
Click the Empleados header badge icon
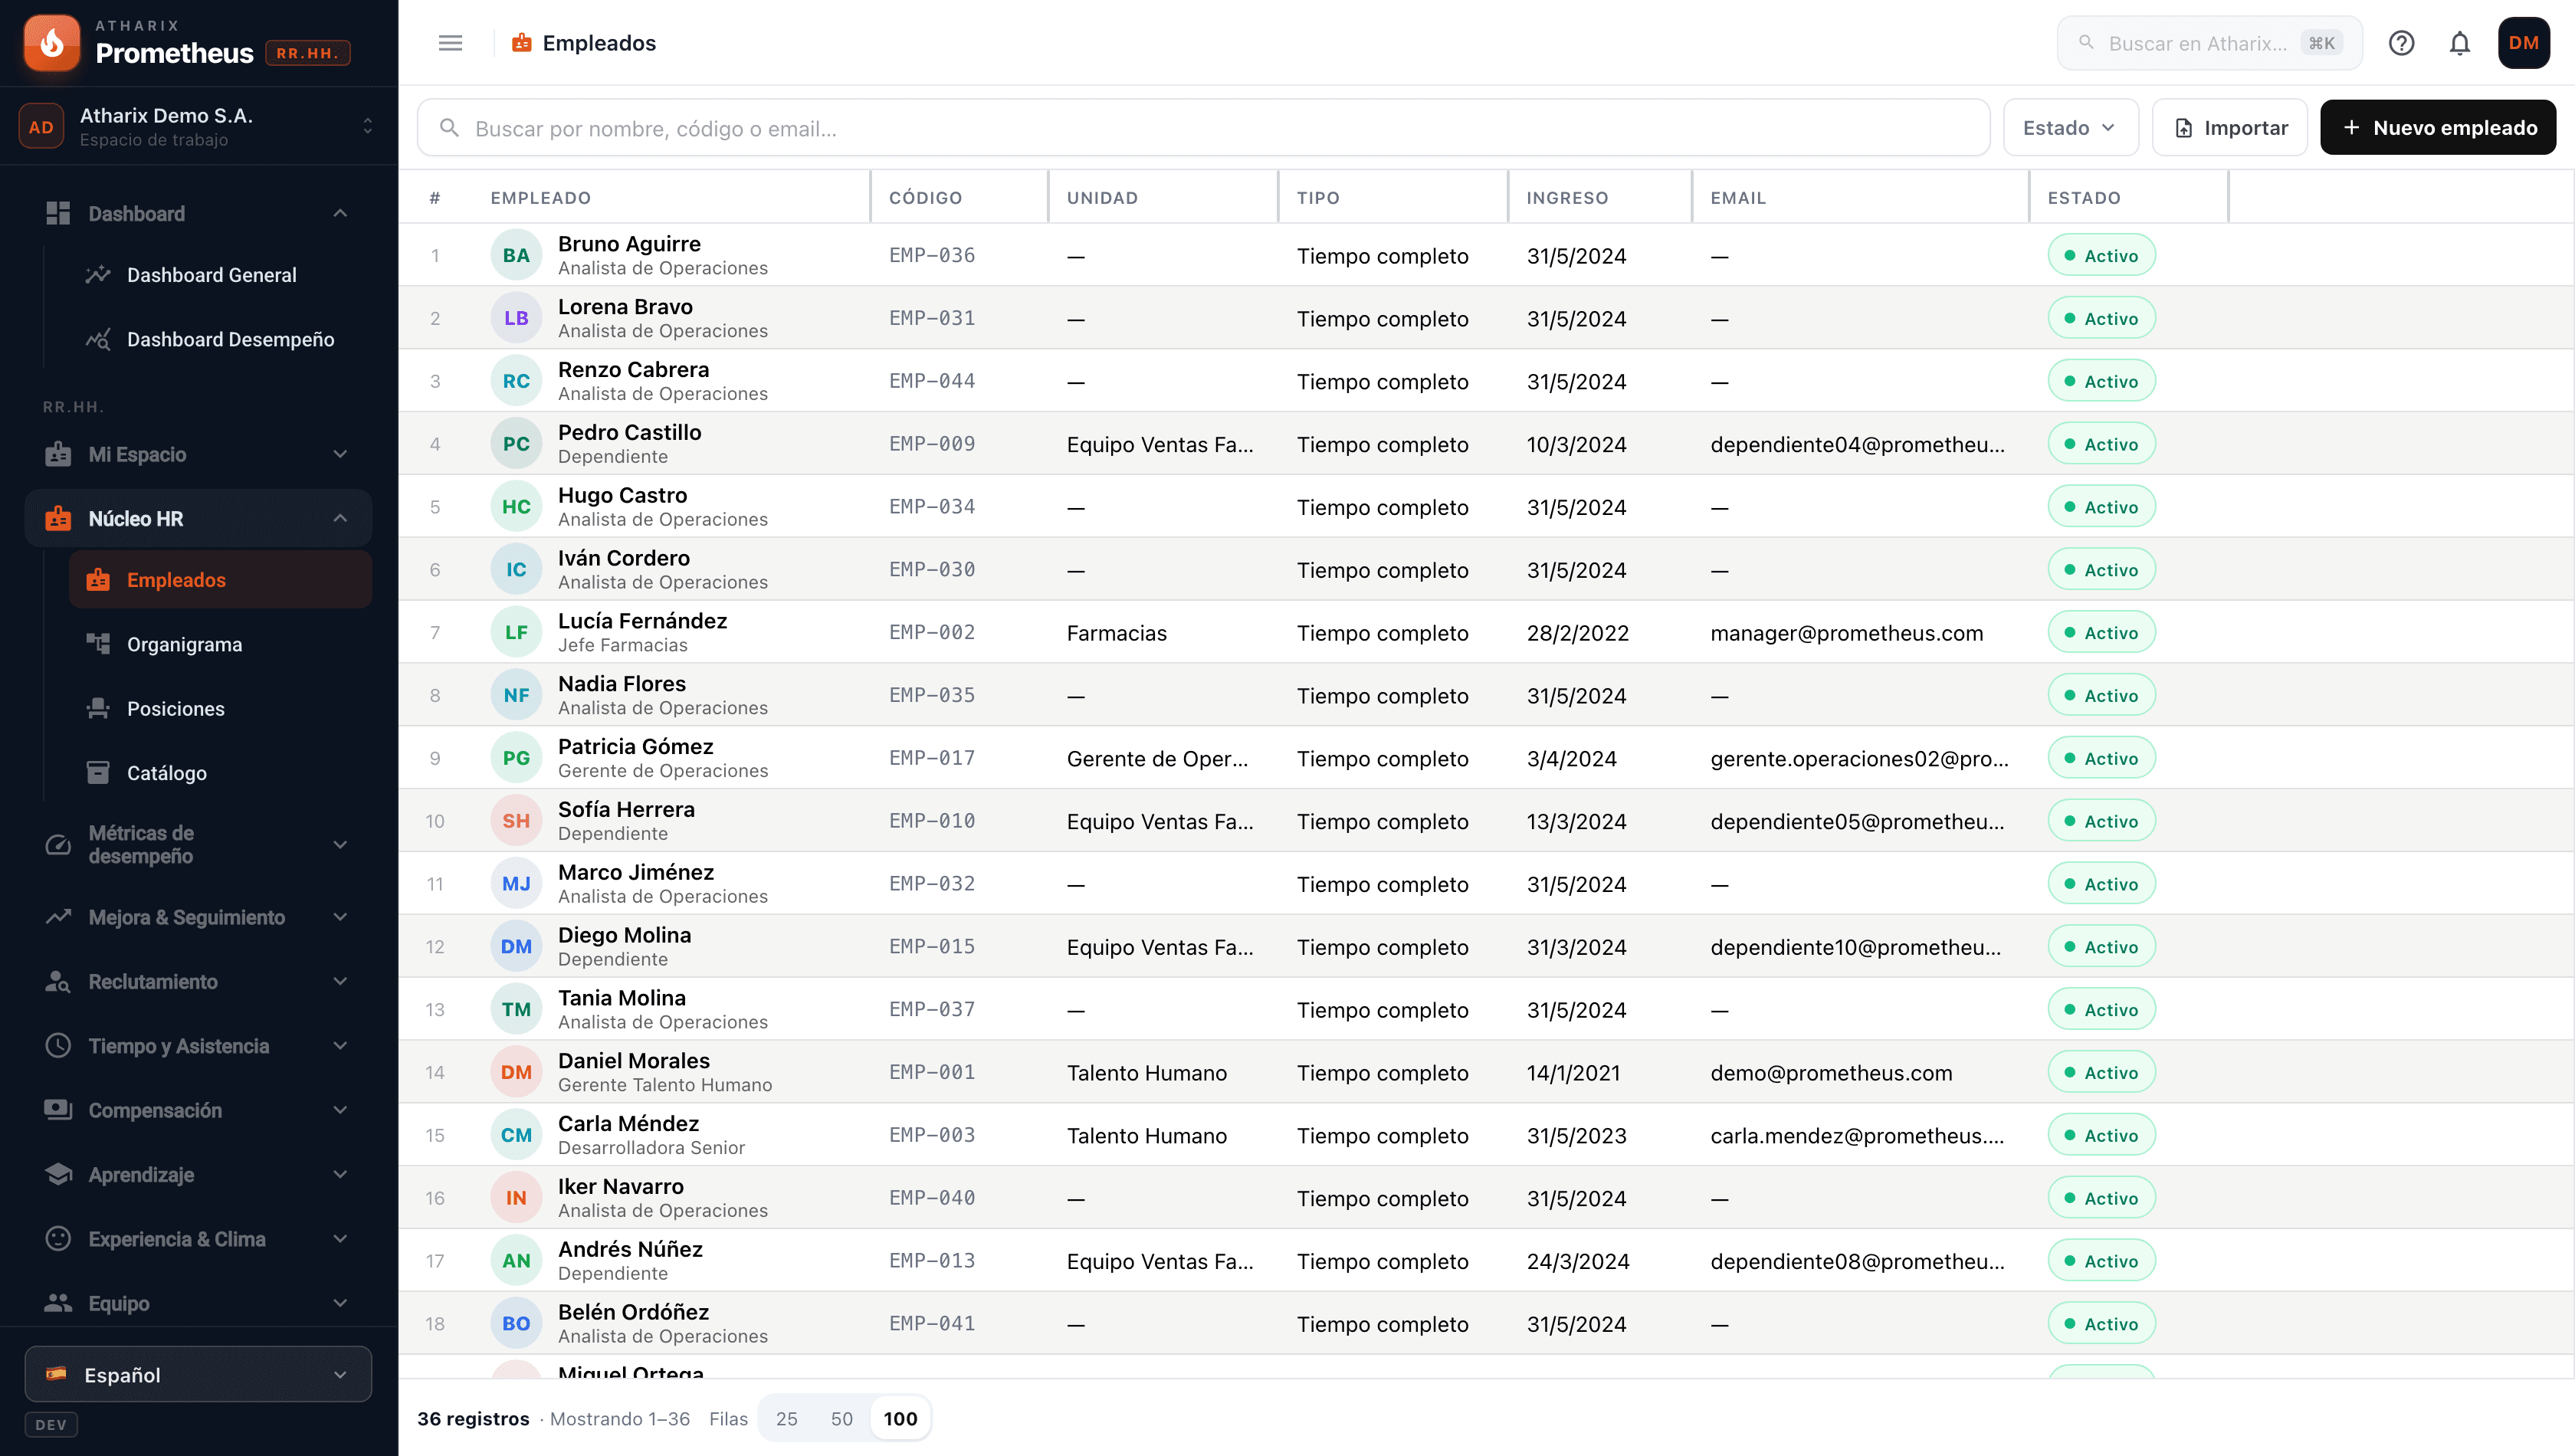click(521, 43)
